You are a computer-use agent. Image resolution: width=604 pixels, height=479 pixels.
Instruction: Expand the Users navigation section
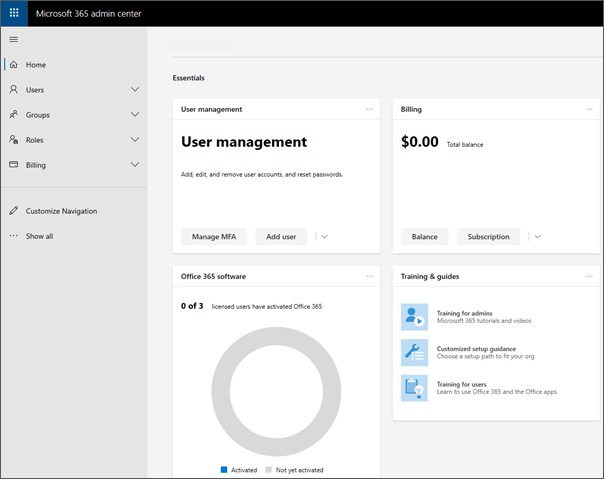[135, 90]
